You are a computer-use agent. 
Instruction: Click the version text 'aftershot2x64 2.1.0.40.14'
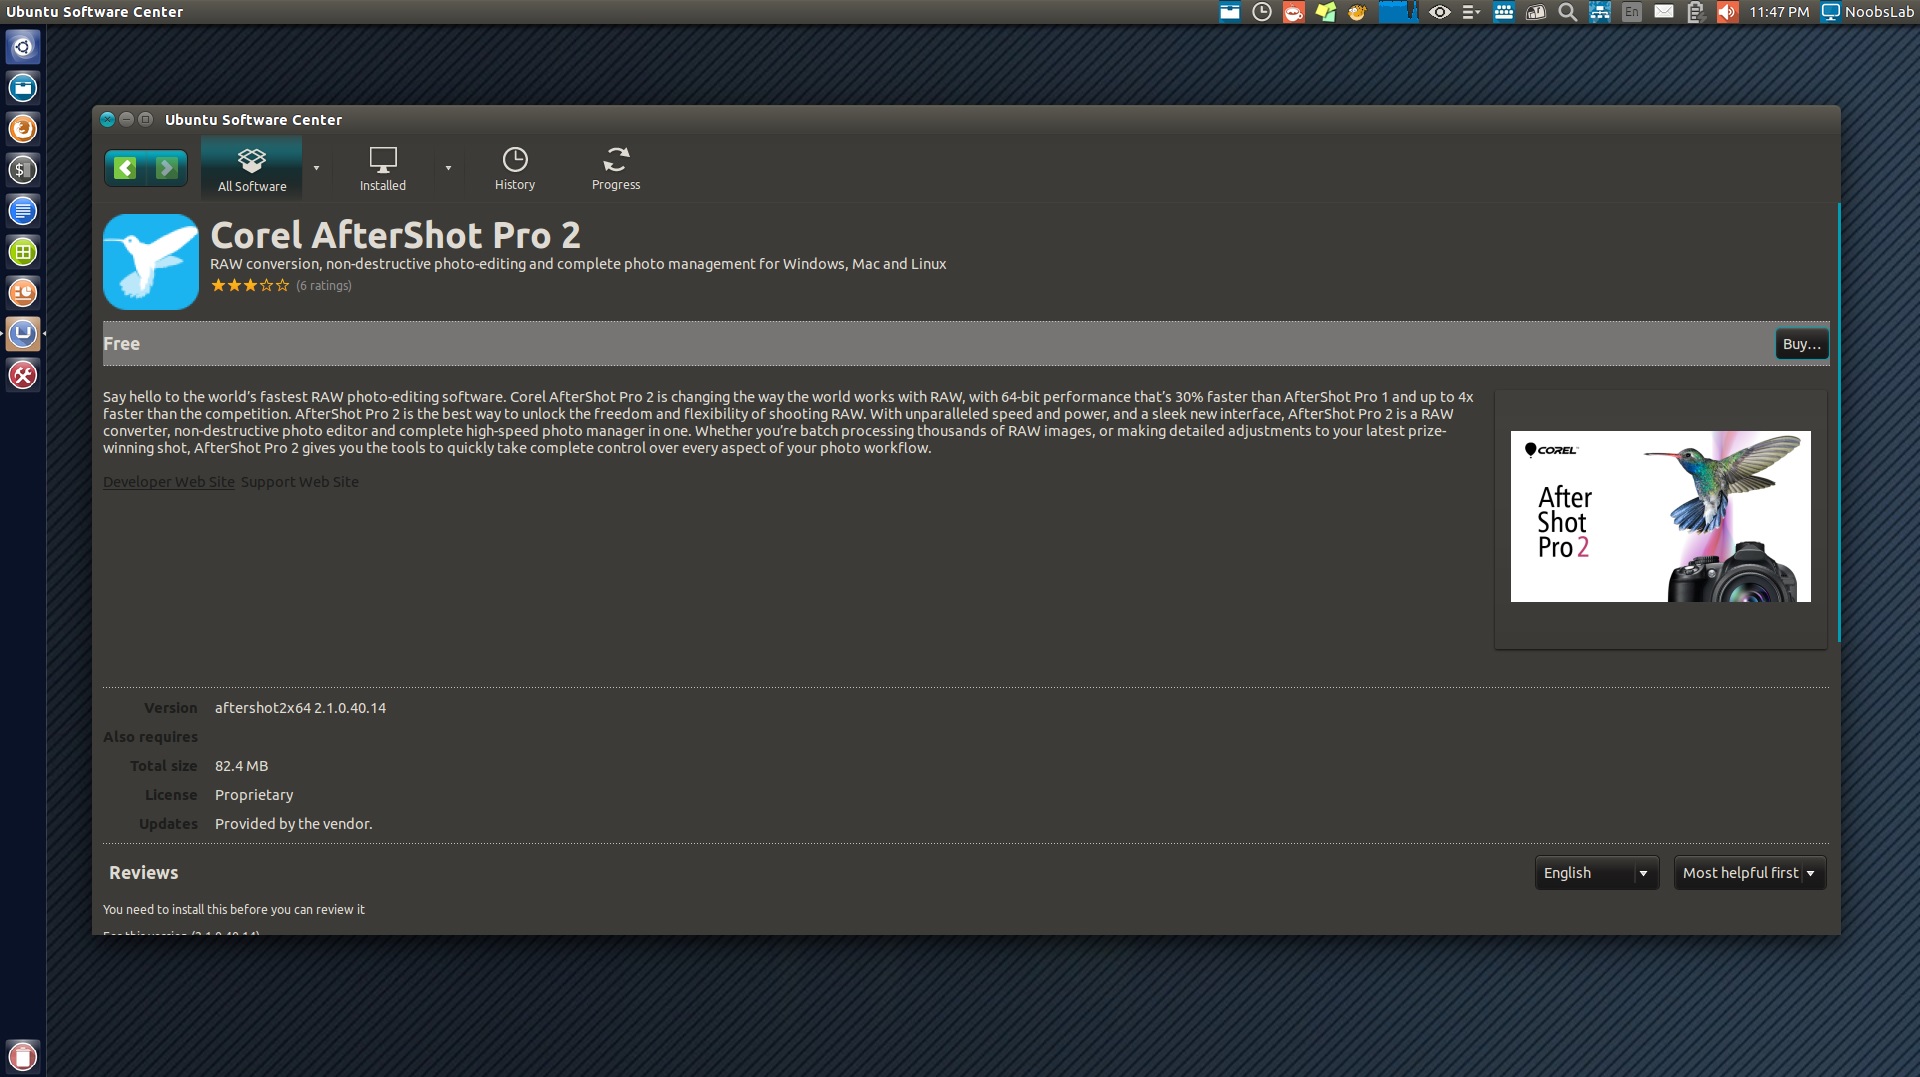point(300,708)
